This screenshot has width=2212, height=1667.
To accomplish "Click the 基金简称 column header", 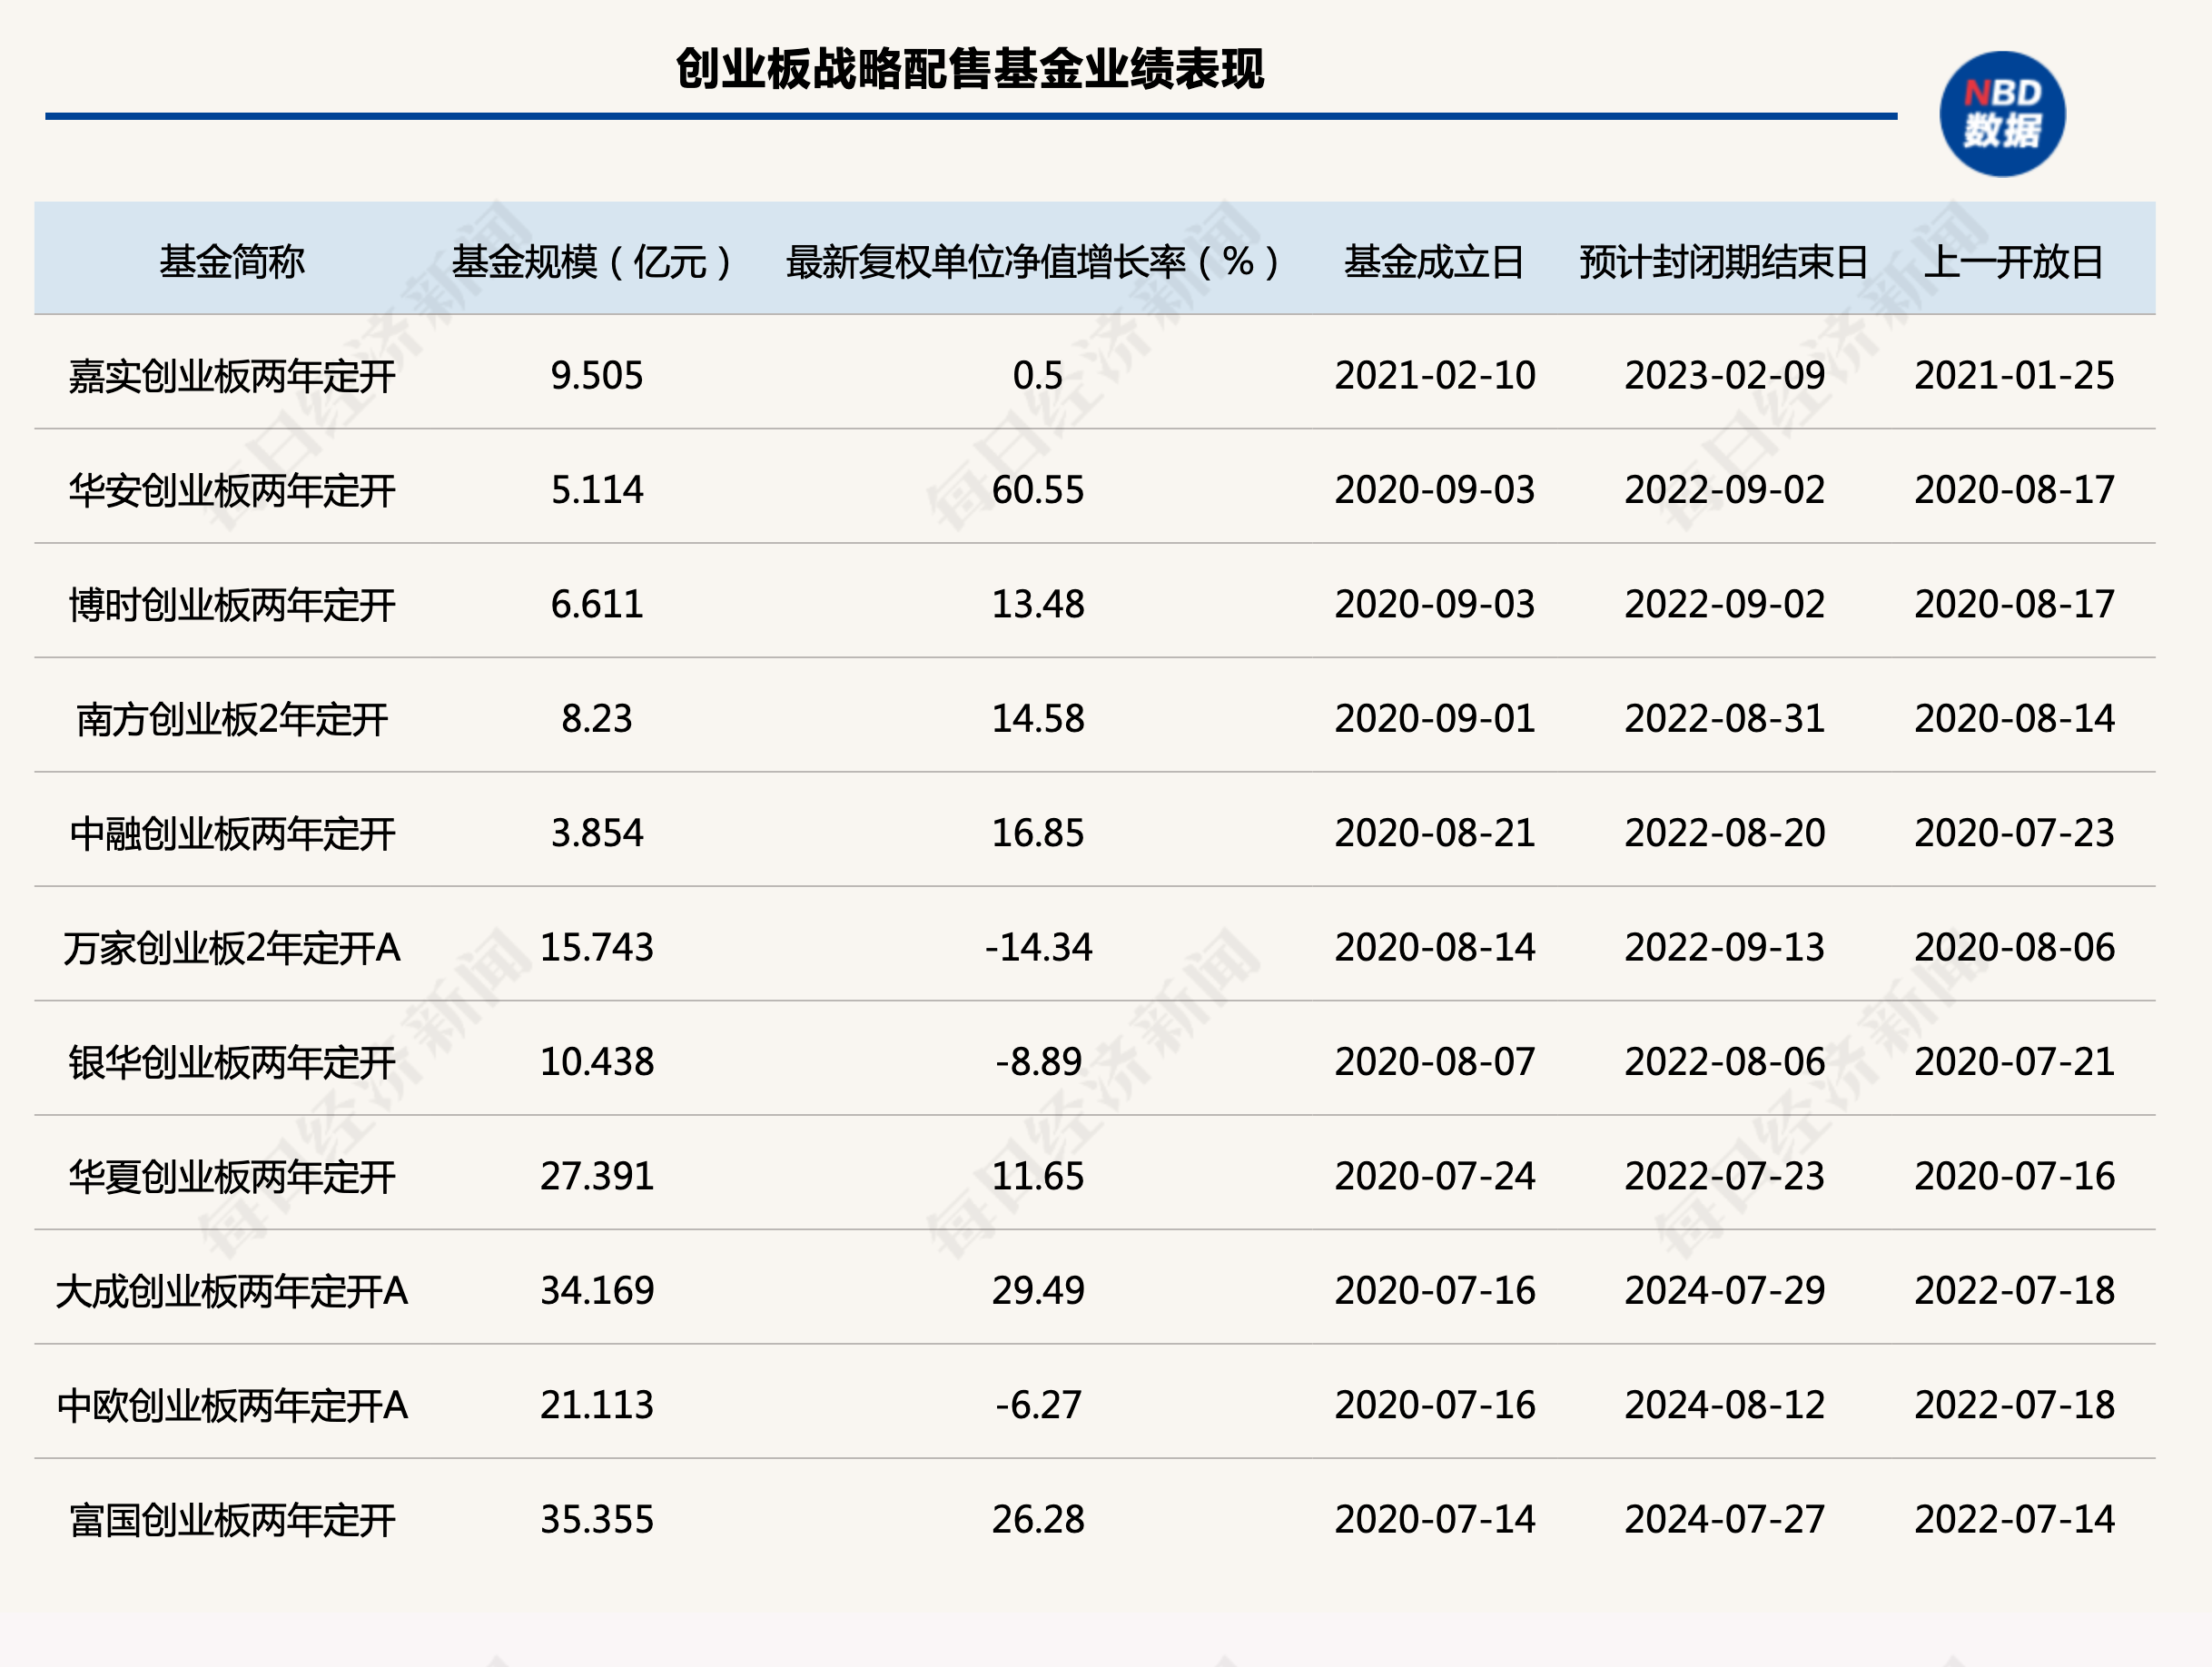I will pos(232,262).
